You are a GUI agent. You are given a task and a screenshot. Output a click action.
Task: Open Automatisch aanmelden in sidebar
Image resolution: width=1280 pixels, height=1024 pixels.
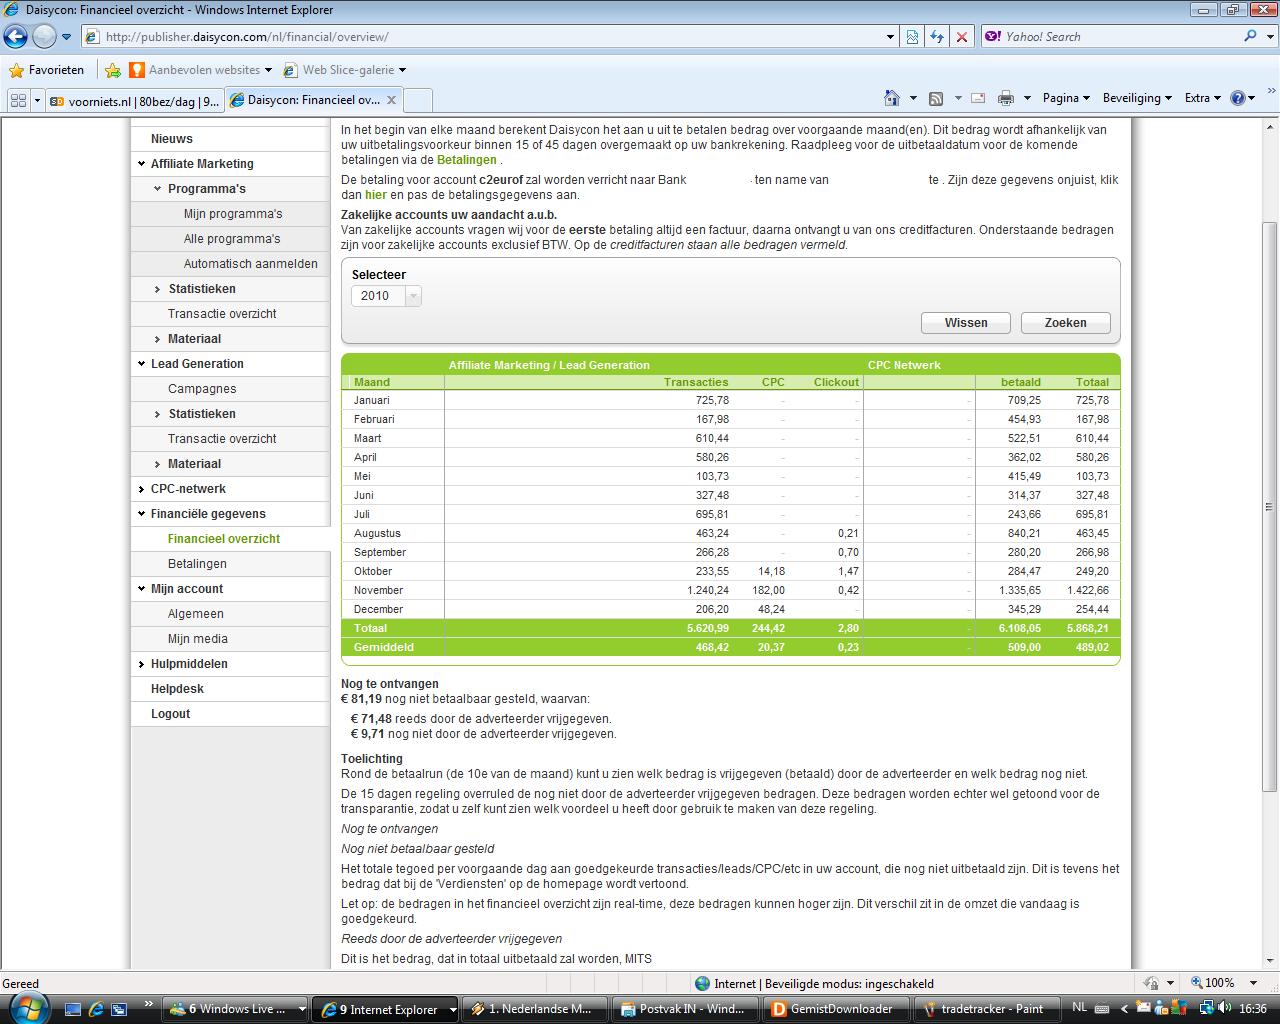[251, 264]
